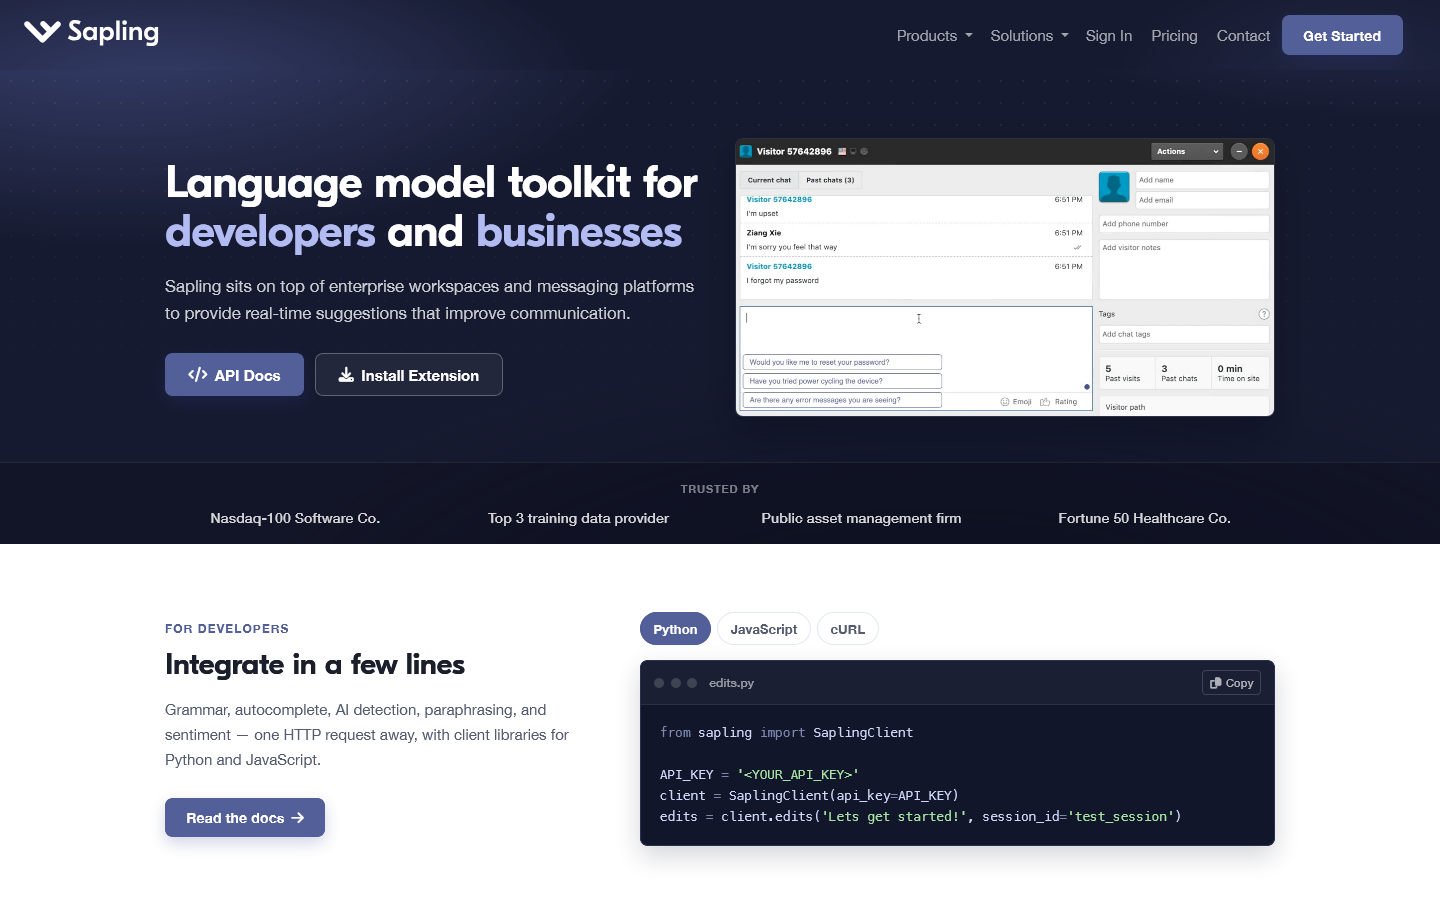Choose suggestion 'Would you like me to reset your password?'
The image size is (1440, 900).
[x=842, y=362]
